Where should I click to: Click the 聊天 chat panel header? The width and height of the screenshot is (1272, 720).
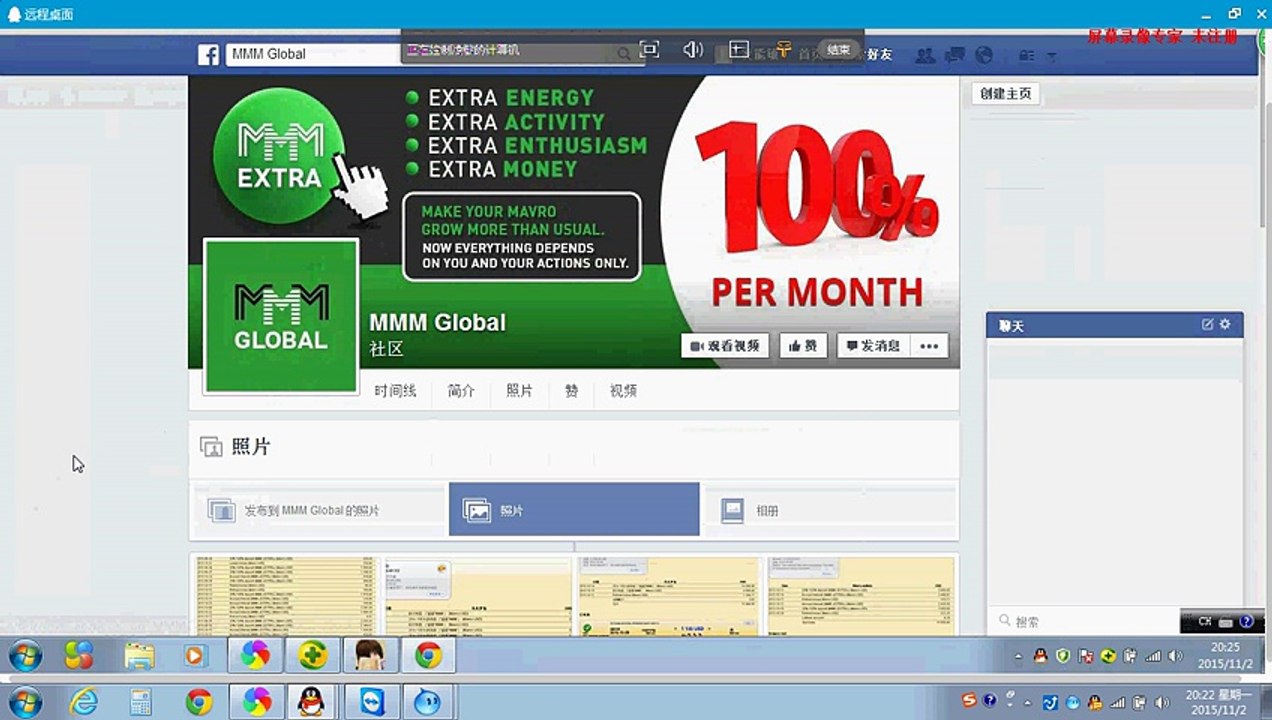[x=1115, y=326]
